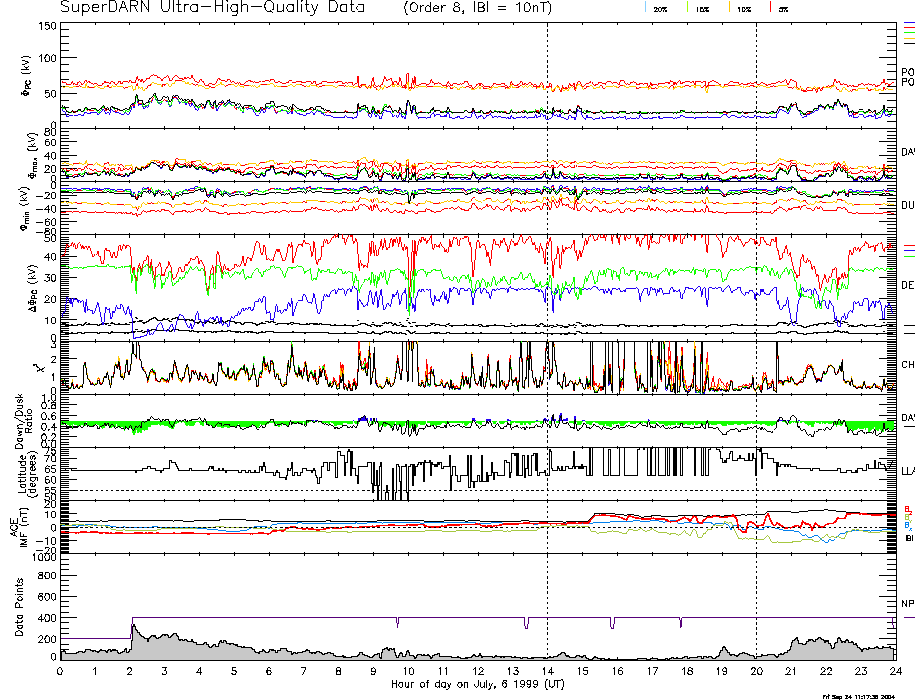
Task: Click the NP label beside Data Points panel
Action: [907, 604]
